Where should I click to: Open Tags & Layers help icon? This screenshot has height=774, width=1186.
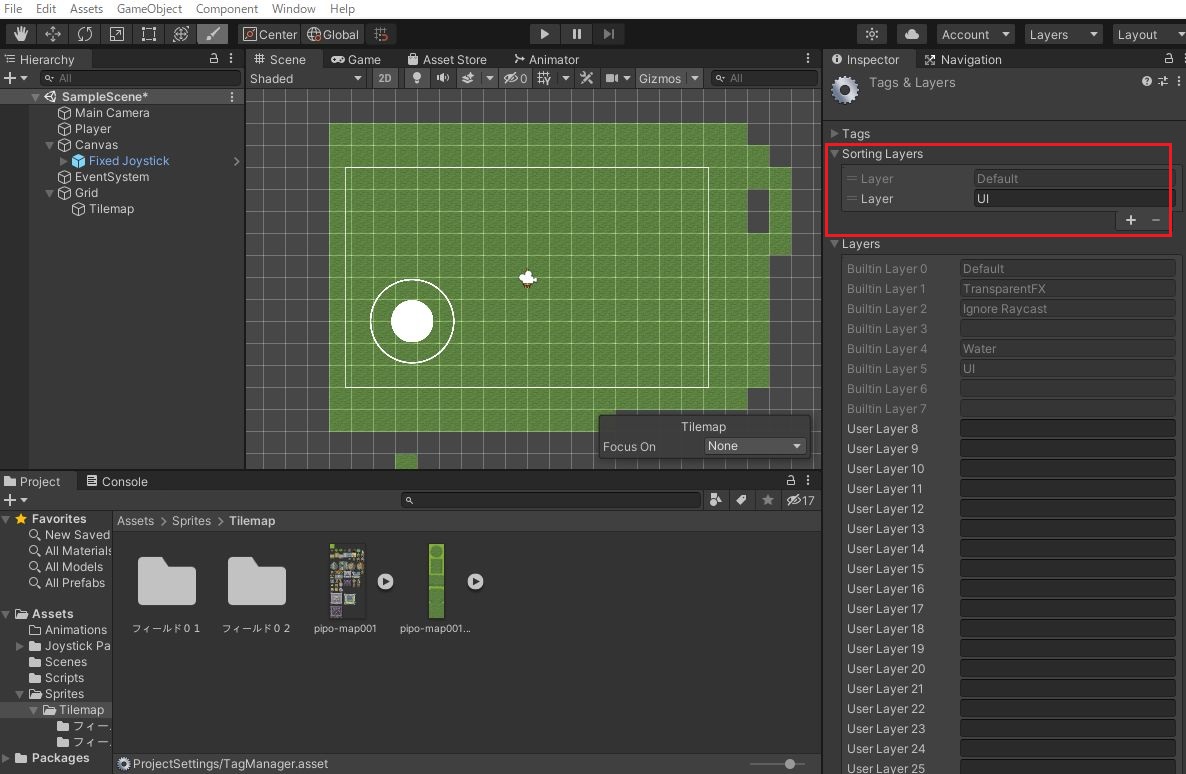point(1147,81)
